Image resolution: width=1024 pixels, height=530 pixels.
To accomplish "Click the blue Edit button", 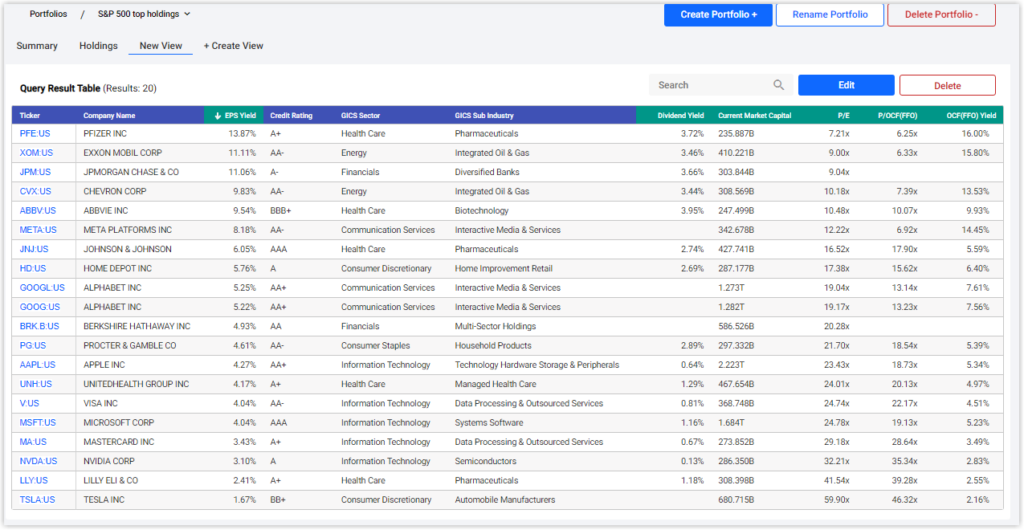I will 846,86.
